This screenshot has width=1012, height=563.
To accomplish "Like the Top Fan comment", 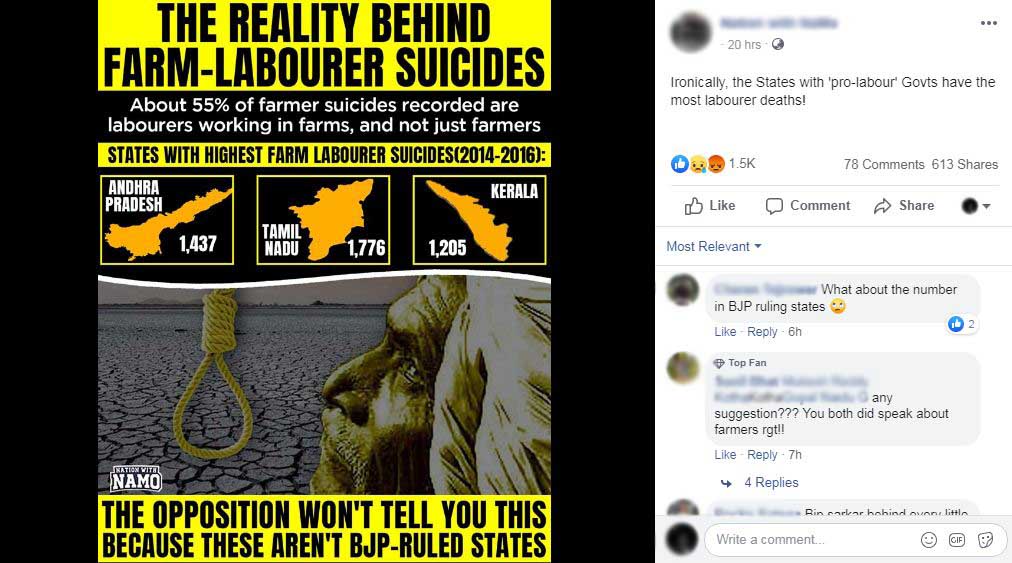I will [725, 455].
